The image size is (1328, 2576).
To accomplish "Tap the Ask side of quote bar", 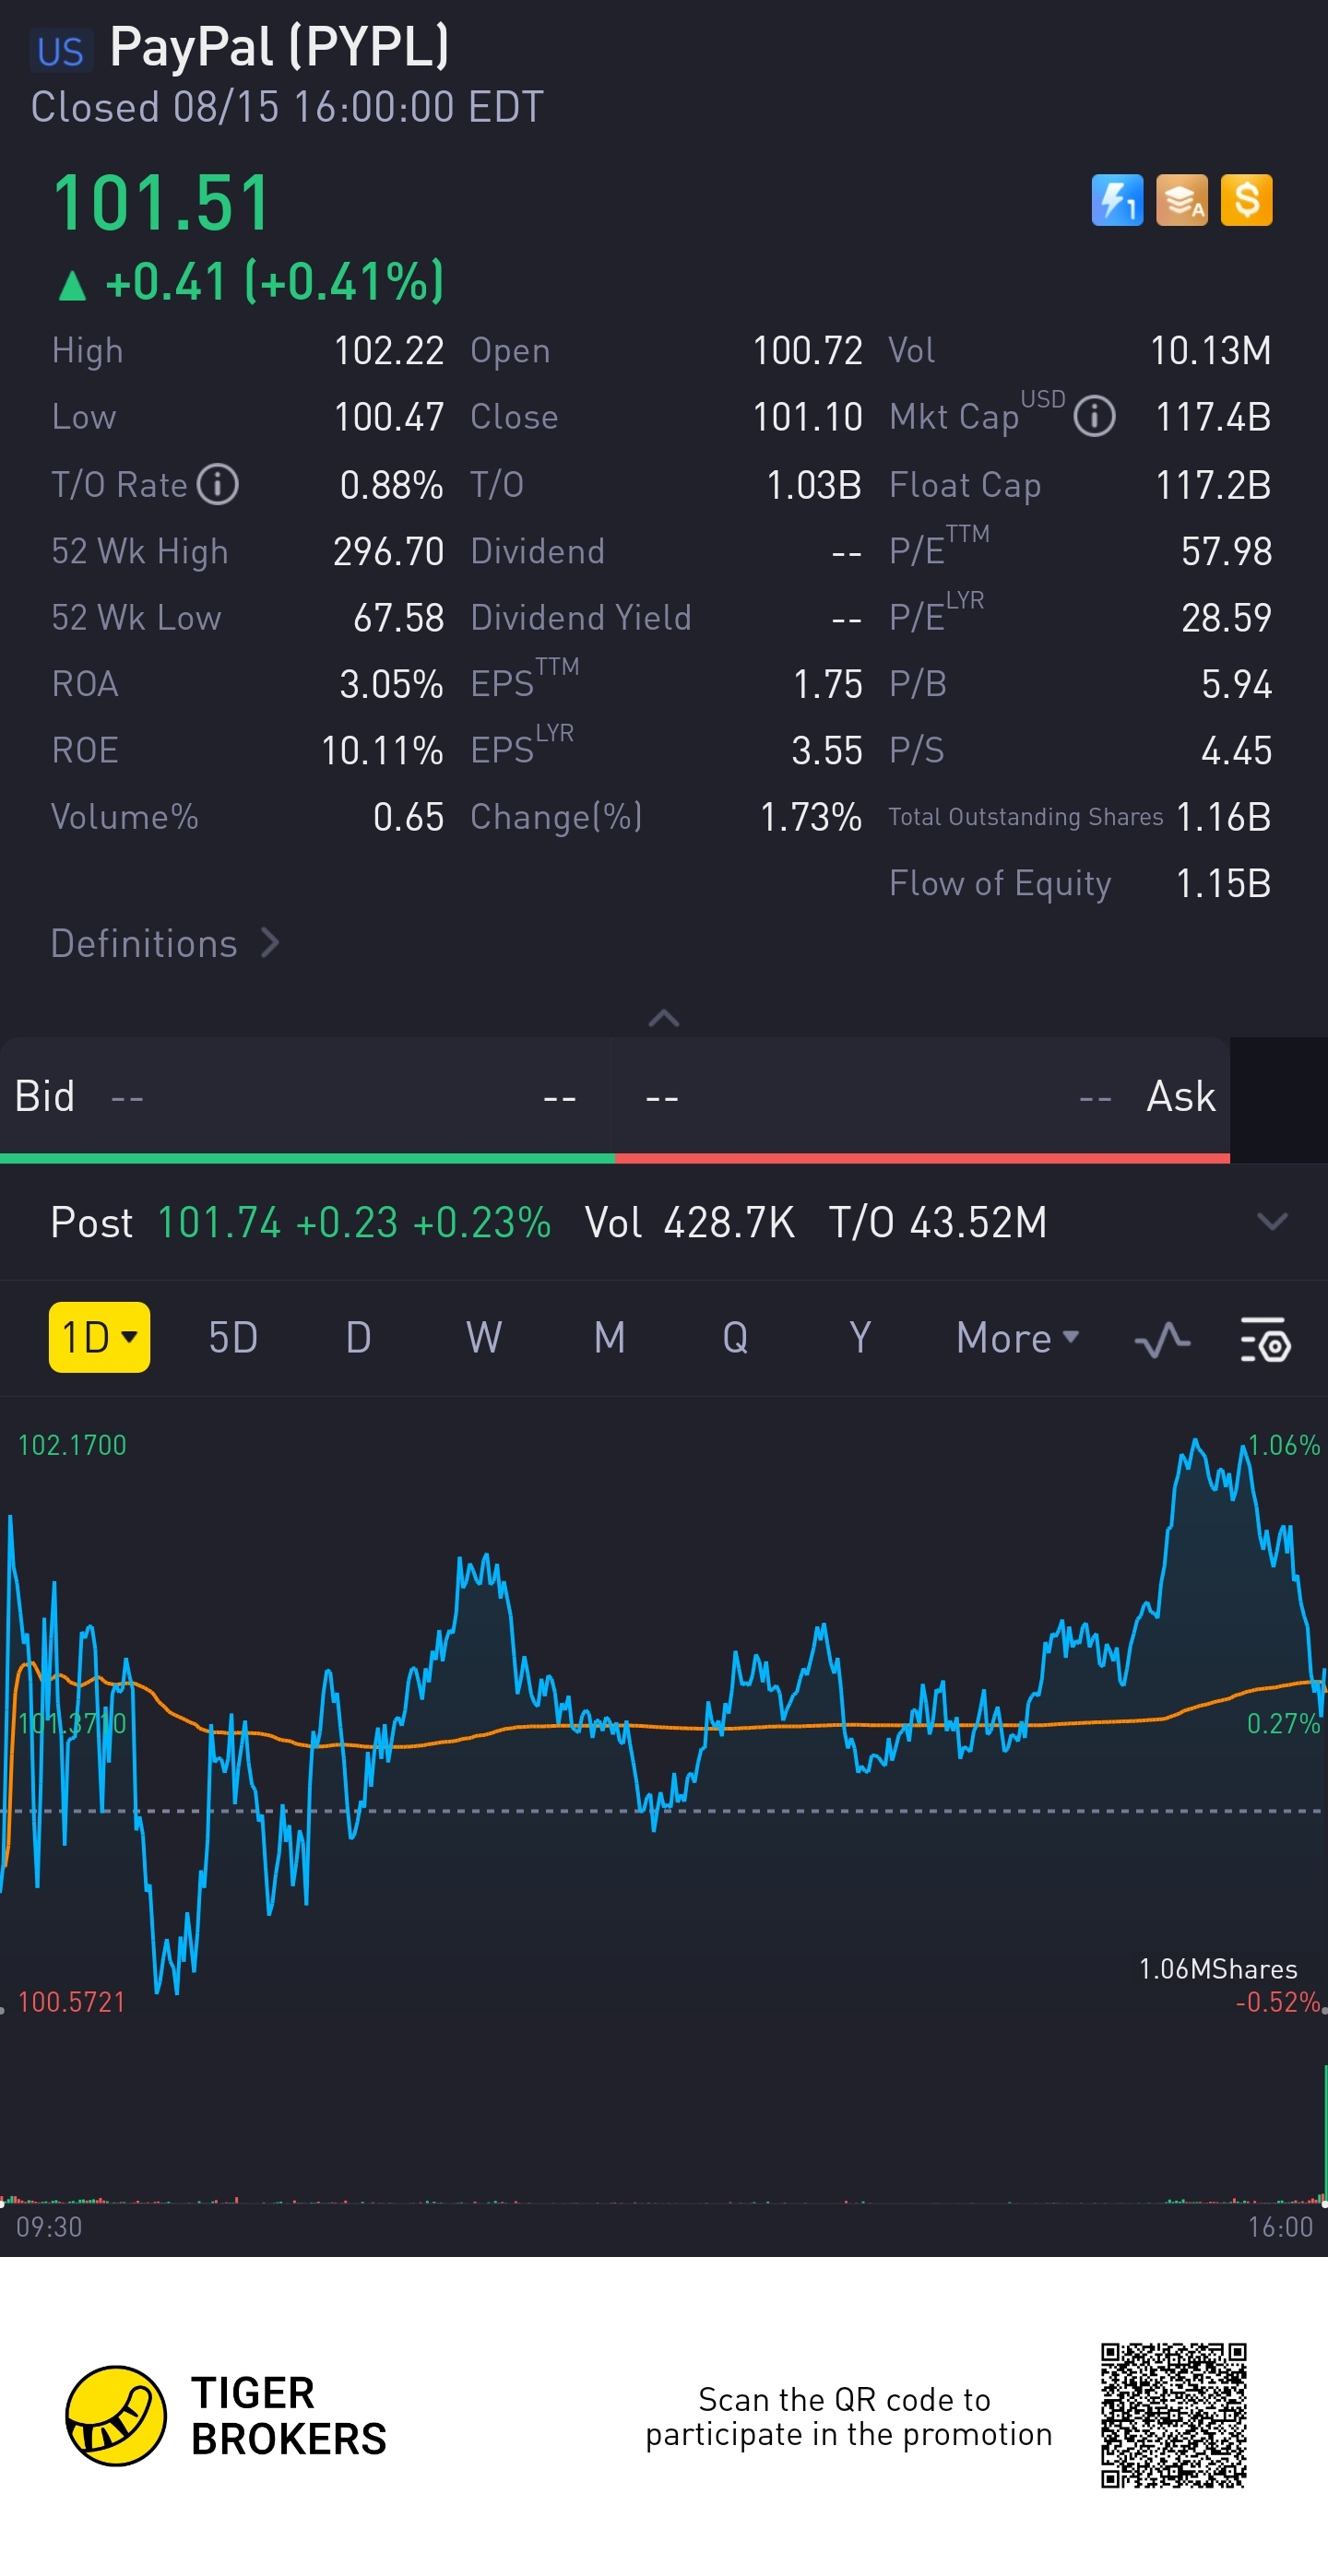I will (x=922, y=1097).
